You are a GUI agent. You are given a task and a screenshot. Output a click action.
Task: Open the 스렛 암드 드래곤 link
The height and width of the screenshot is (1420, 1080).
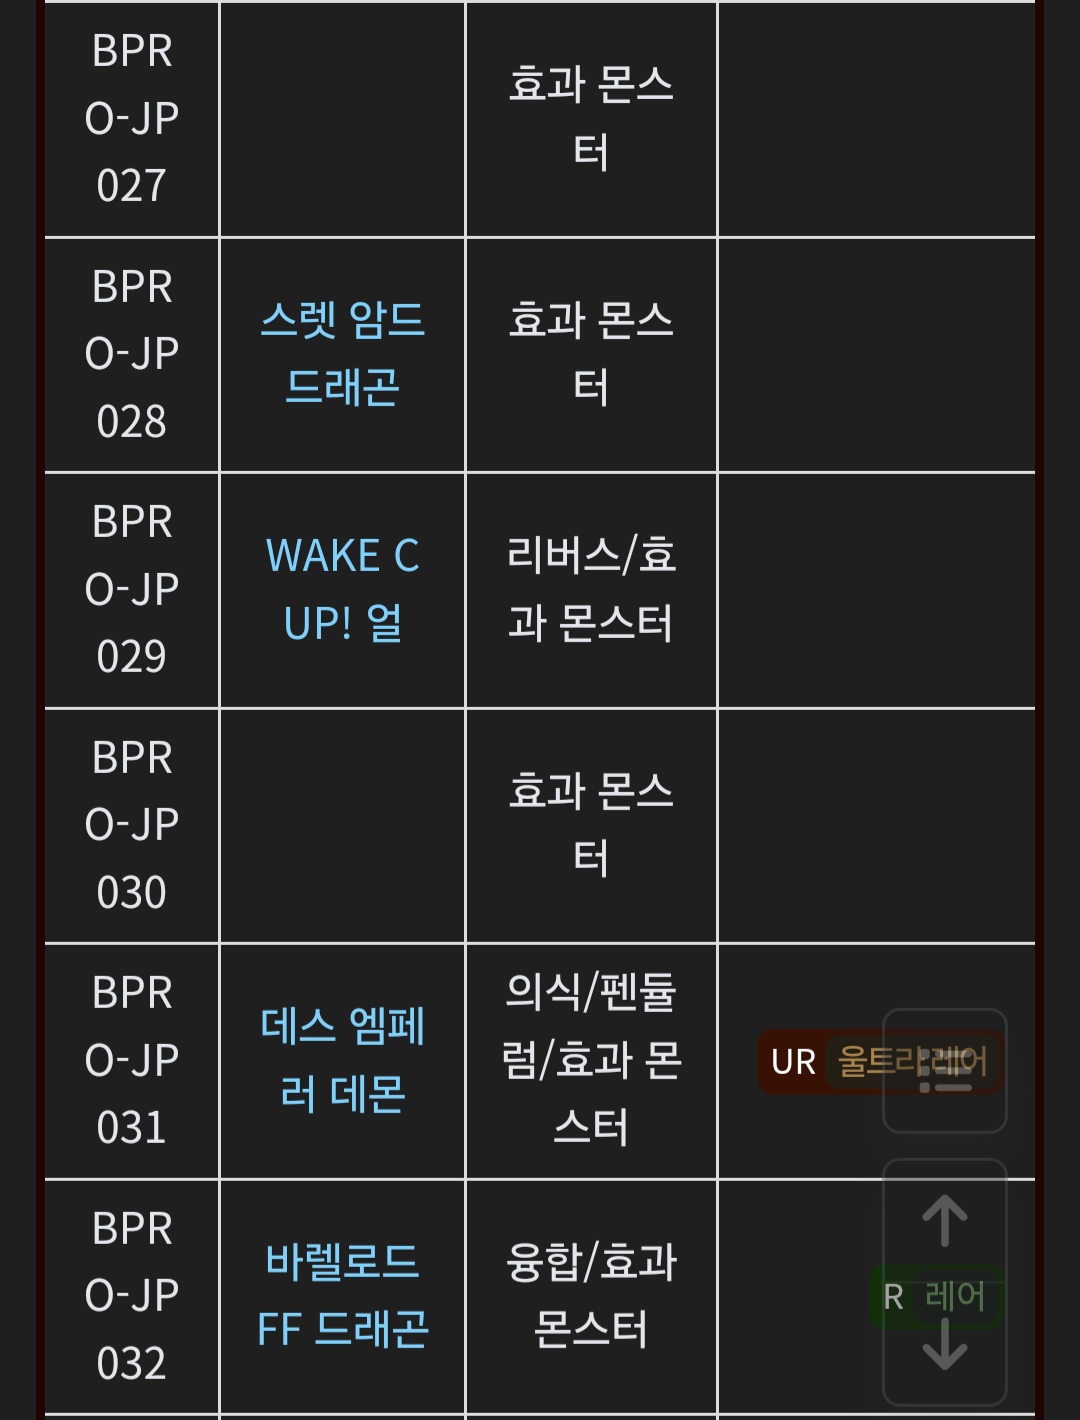coord(342,354)
